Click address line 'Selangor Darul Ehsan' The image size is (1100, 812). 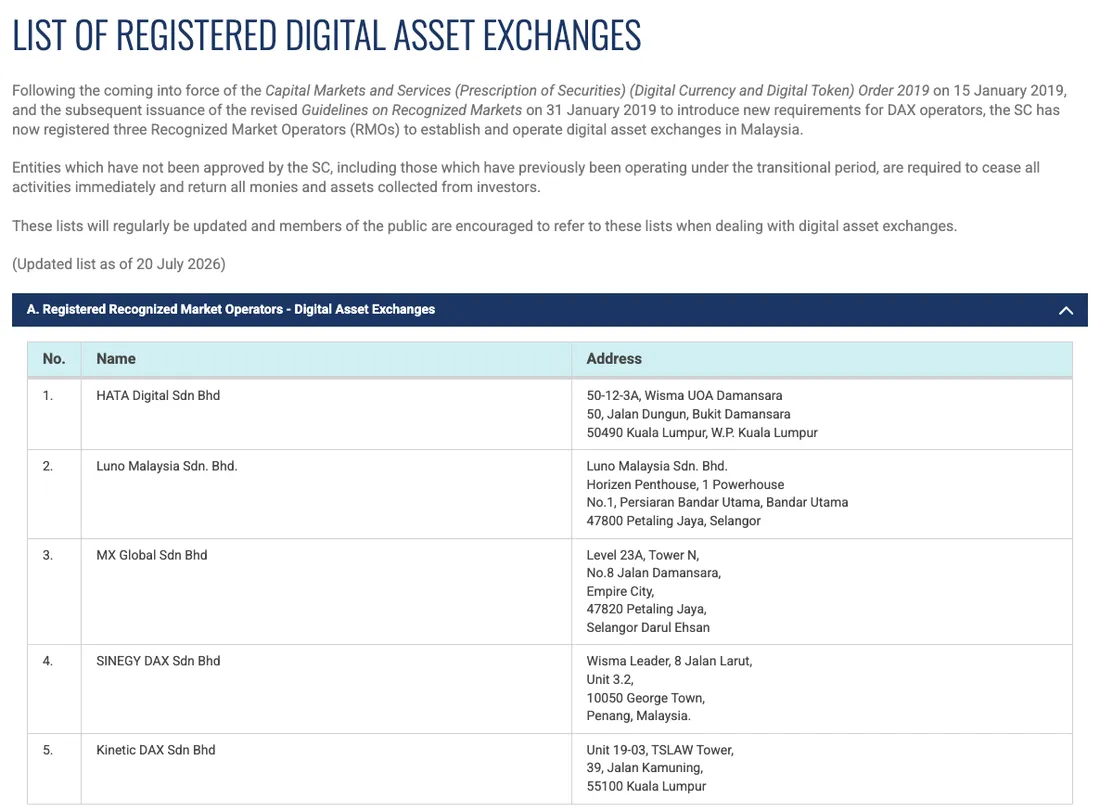coord(648,627)
